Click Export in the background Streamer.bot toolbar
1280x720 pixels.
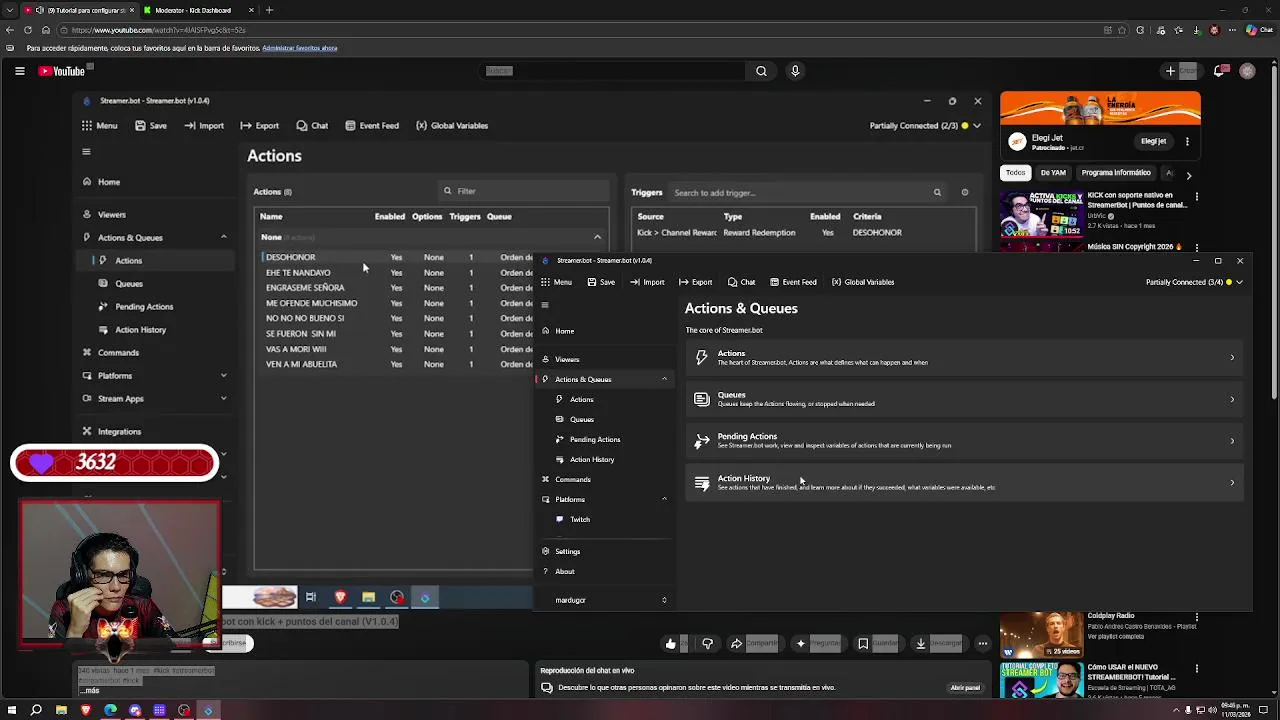(x=260, y=126)
